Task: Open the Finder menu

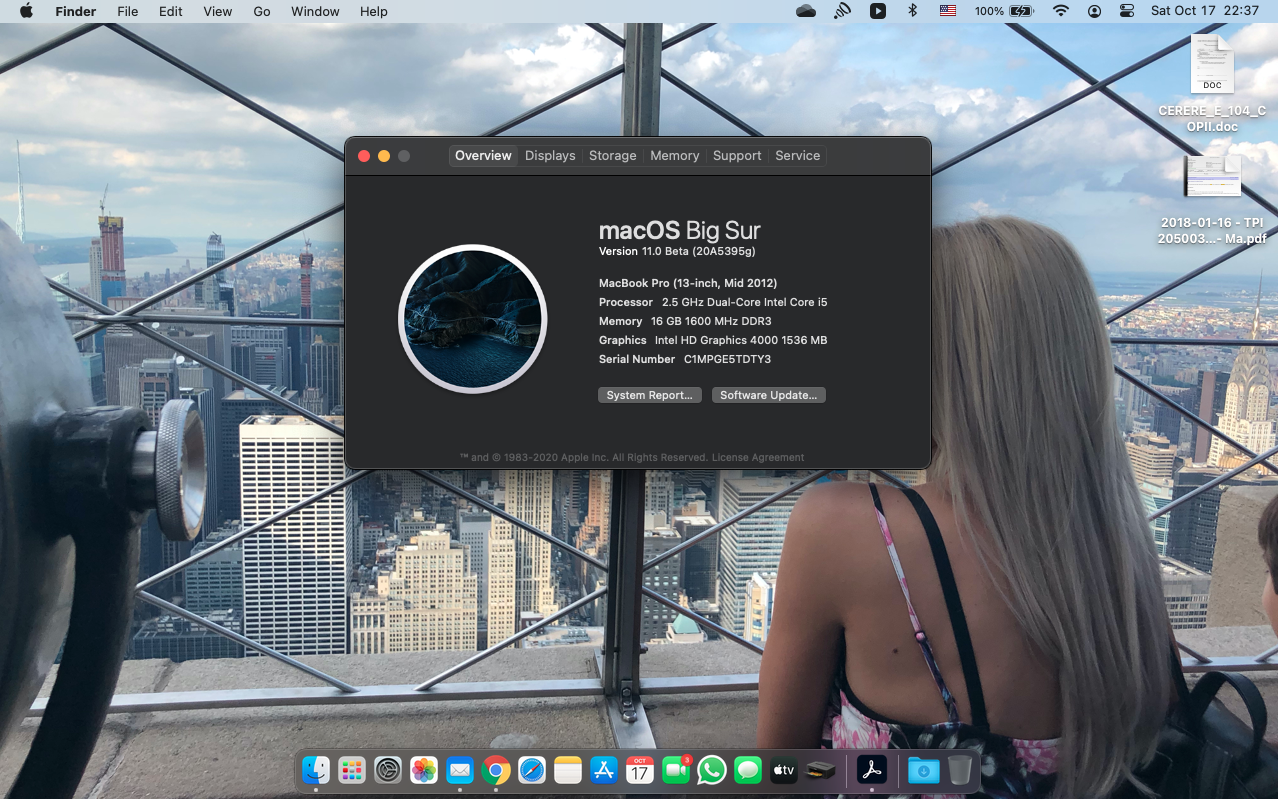Action: click(x=76, y=11)
